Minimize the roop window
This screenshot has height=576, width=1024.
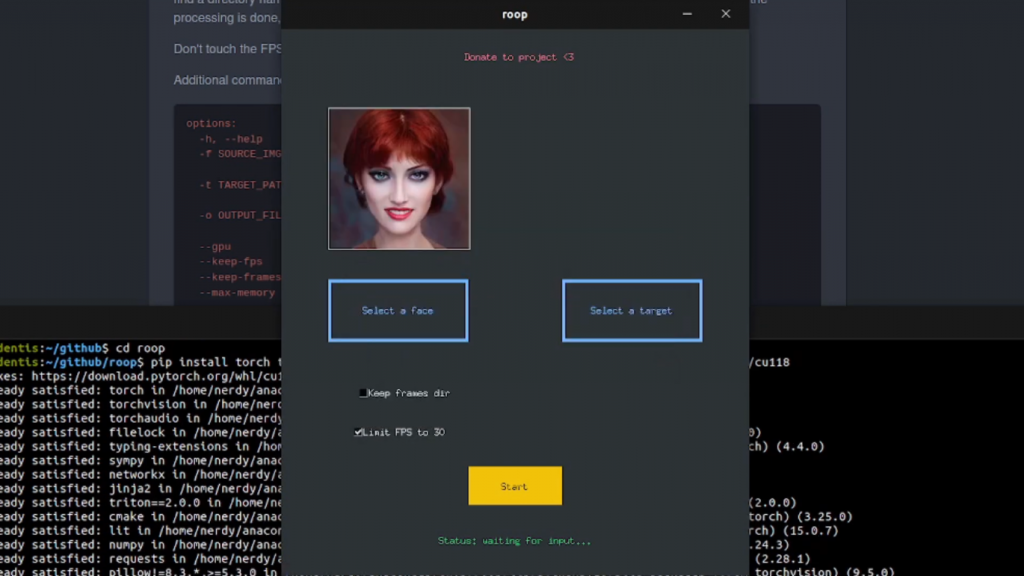[687, 14]
